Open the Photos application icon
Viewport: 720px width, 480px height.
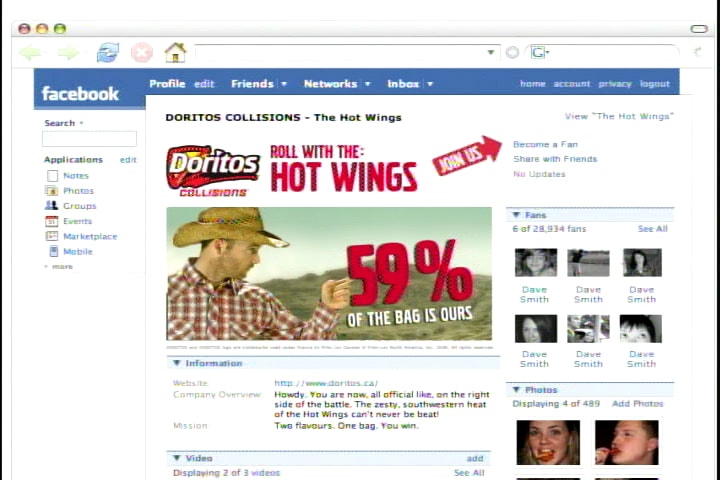point(51,191)
